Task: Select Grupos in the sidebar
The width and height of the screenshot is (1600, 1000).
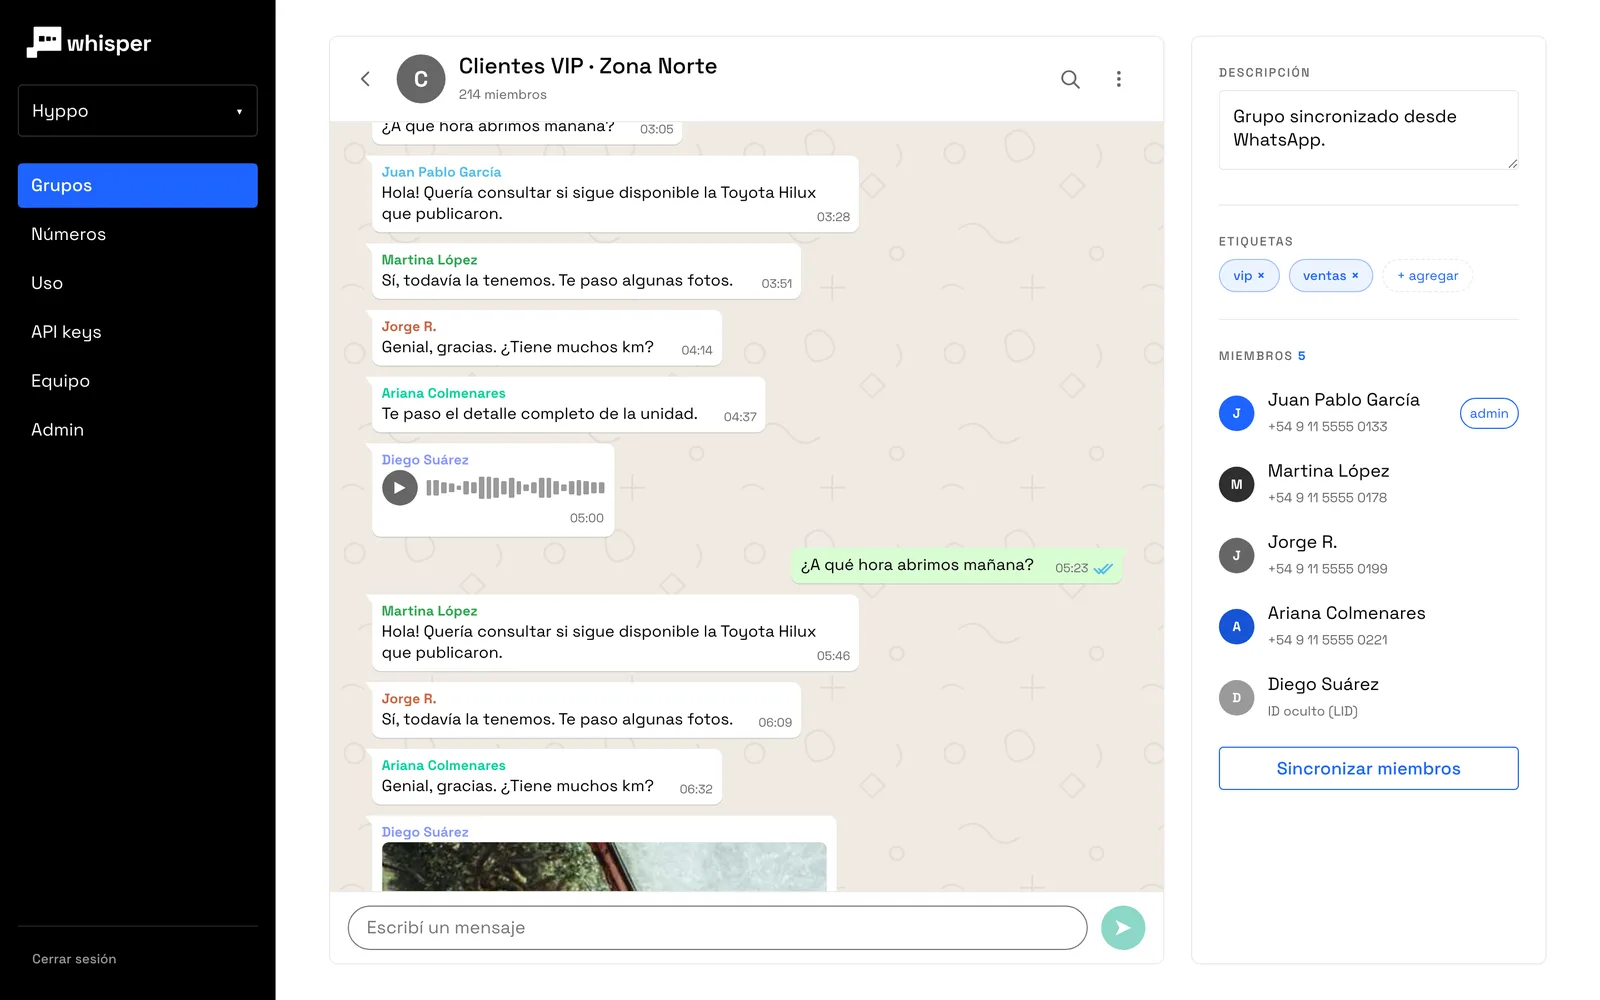Action: (138, 186)
